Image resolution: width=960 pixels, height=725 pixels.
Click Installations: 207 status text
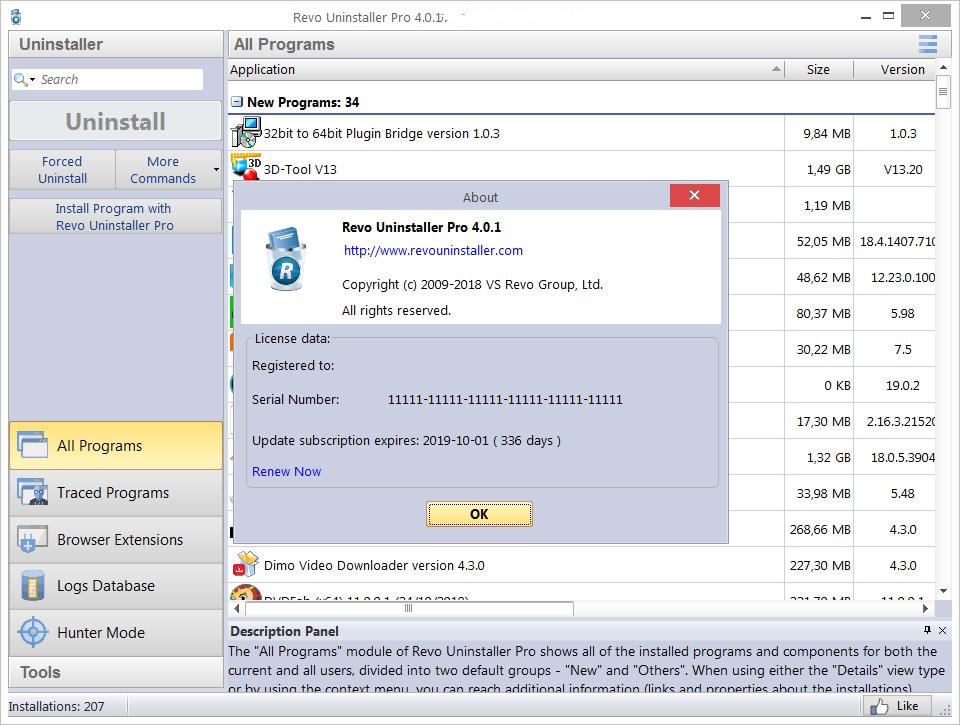[x=56, y=707]
